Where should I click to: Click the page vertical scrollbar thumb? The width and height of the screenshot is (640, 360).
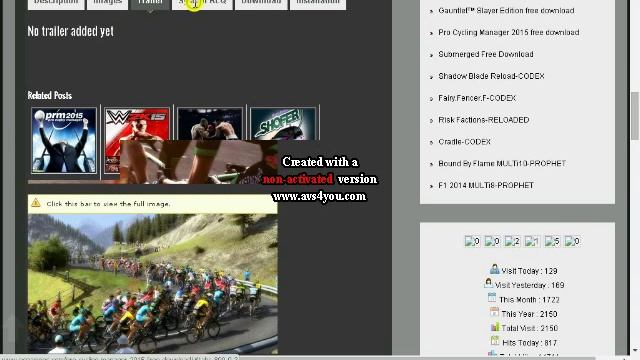(635, 116)
